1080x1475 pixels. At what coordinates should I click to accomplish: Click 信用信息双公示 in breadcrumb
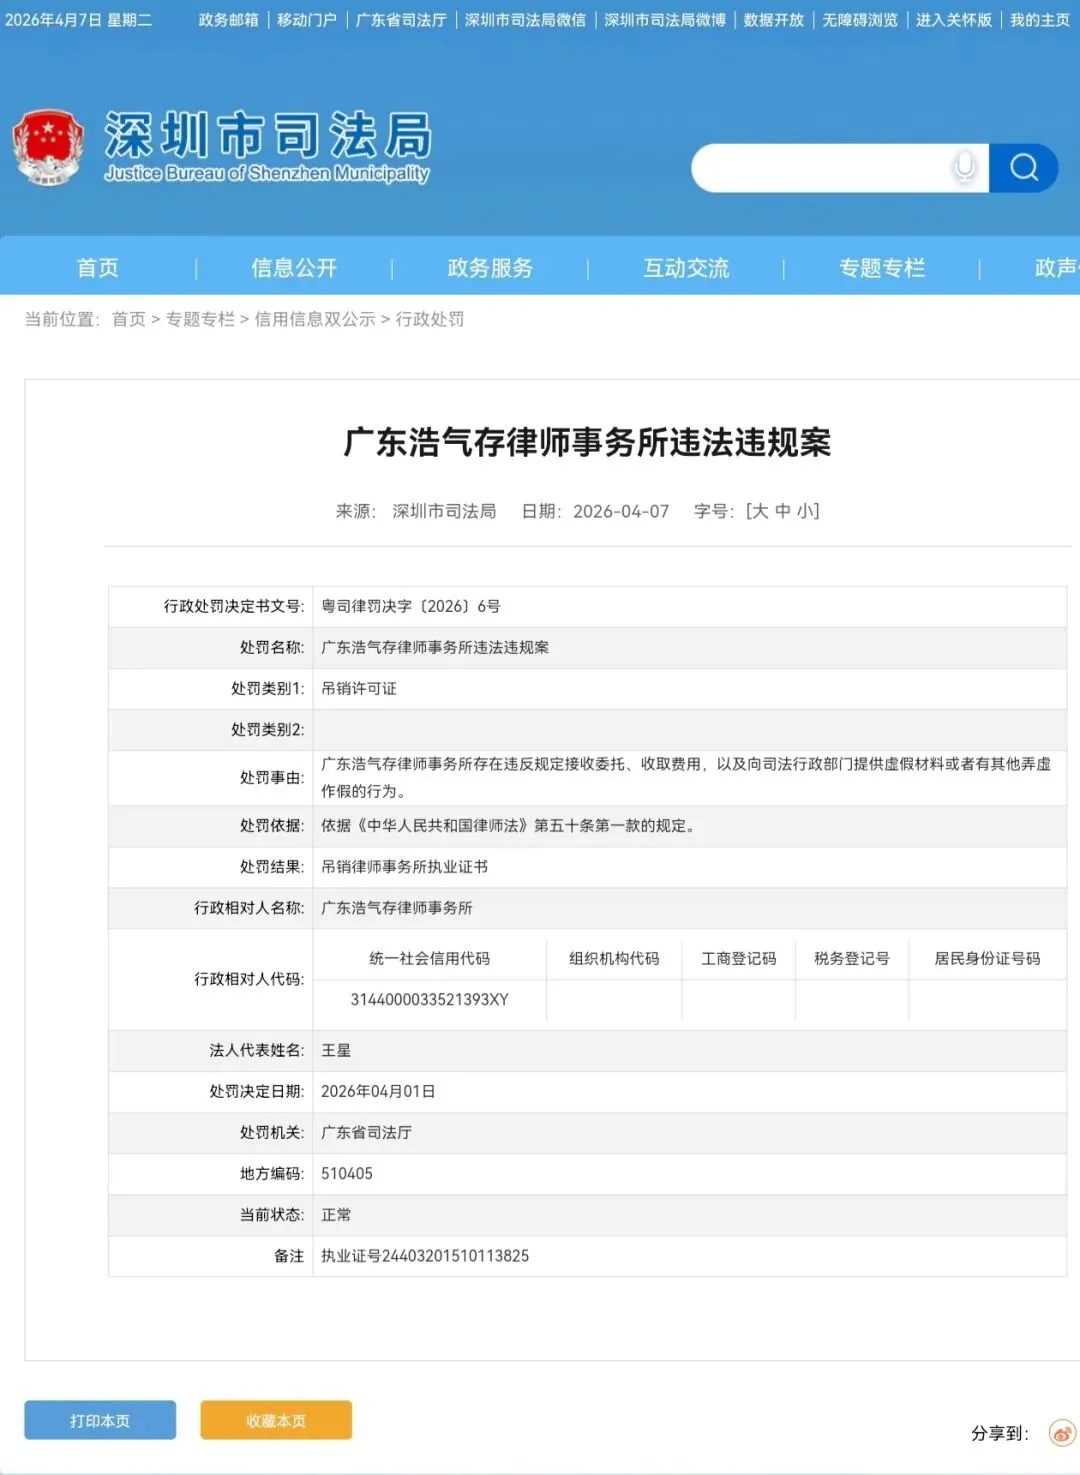pyautogui.click(x=315, y=319)
